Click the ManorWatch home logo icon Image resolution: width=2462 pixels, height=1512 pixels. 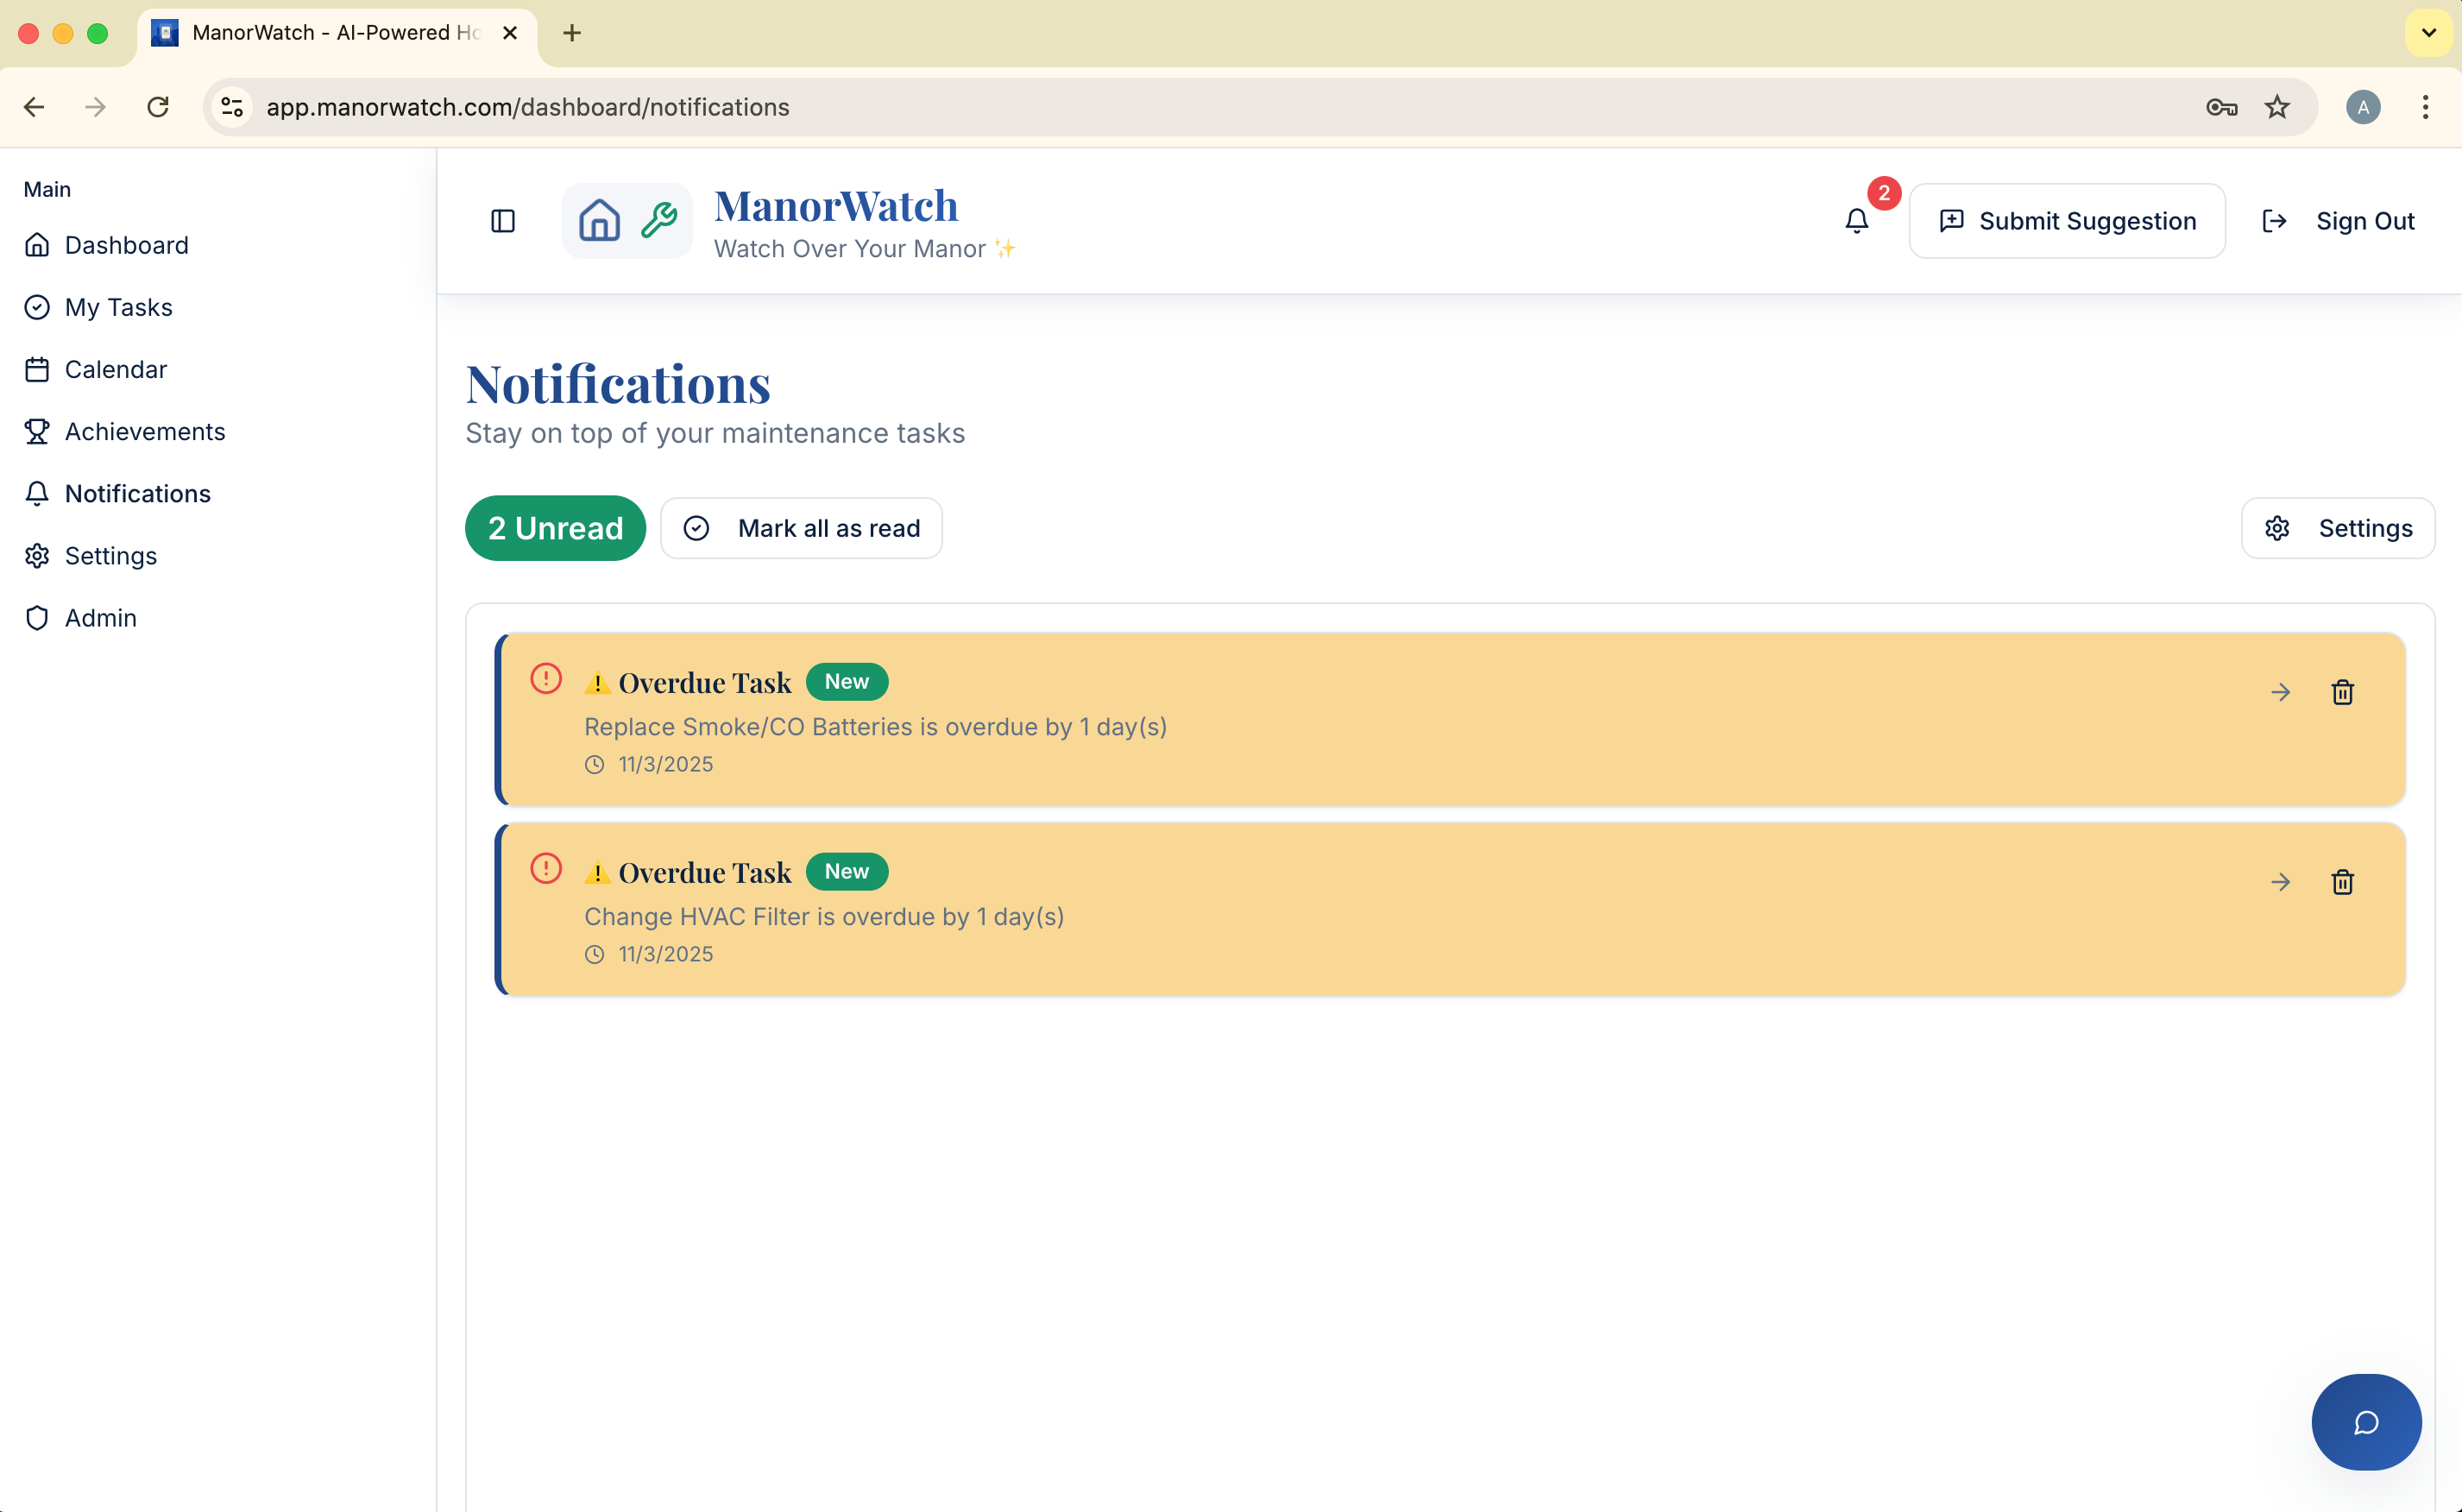[600, 220]
